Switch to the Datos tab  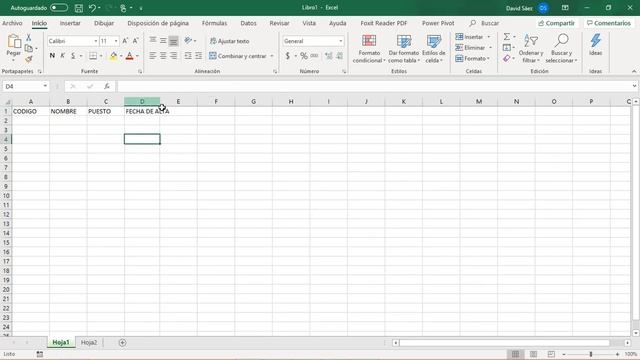(x=248, y=23)
